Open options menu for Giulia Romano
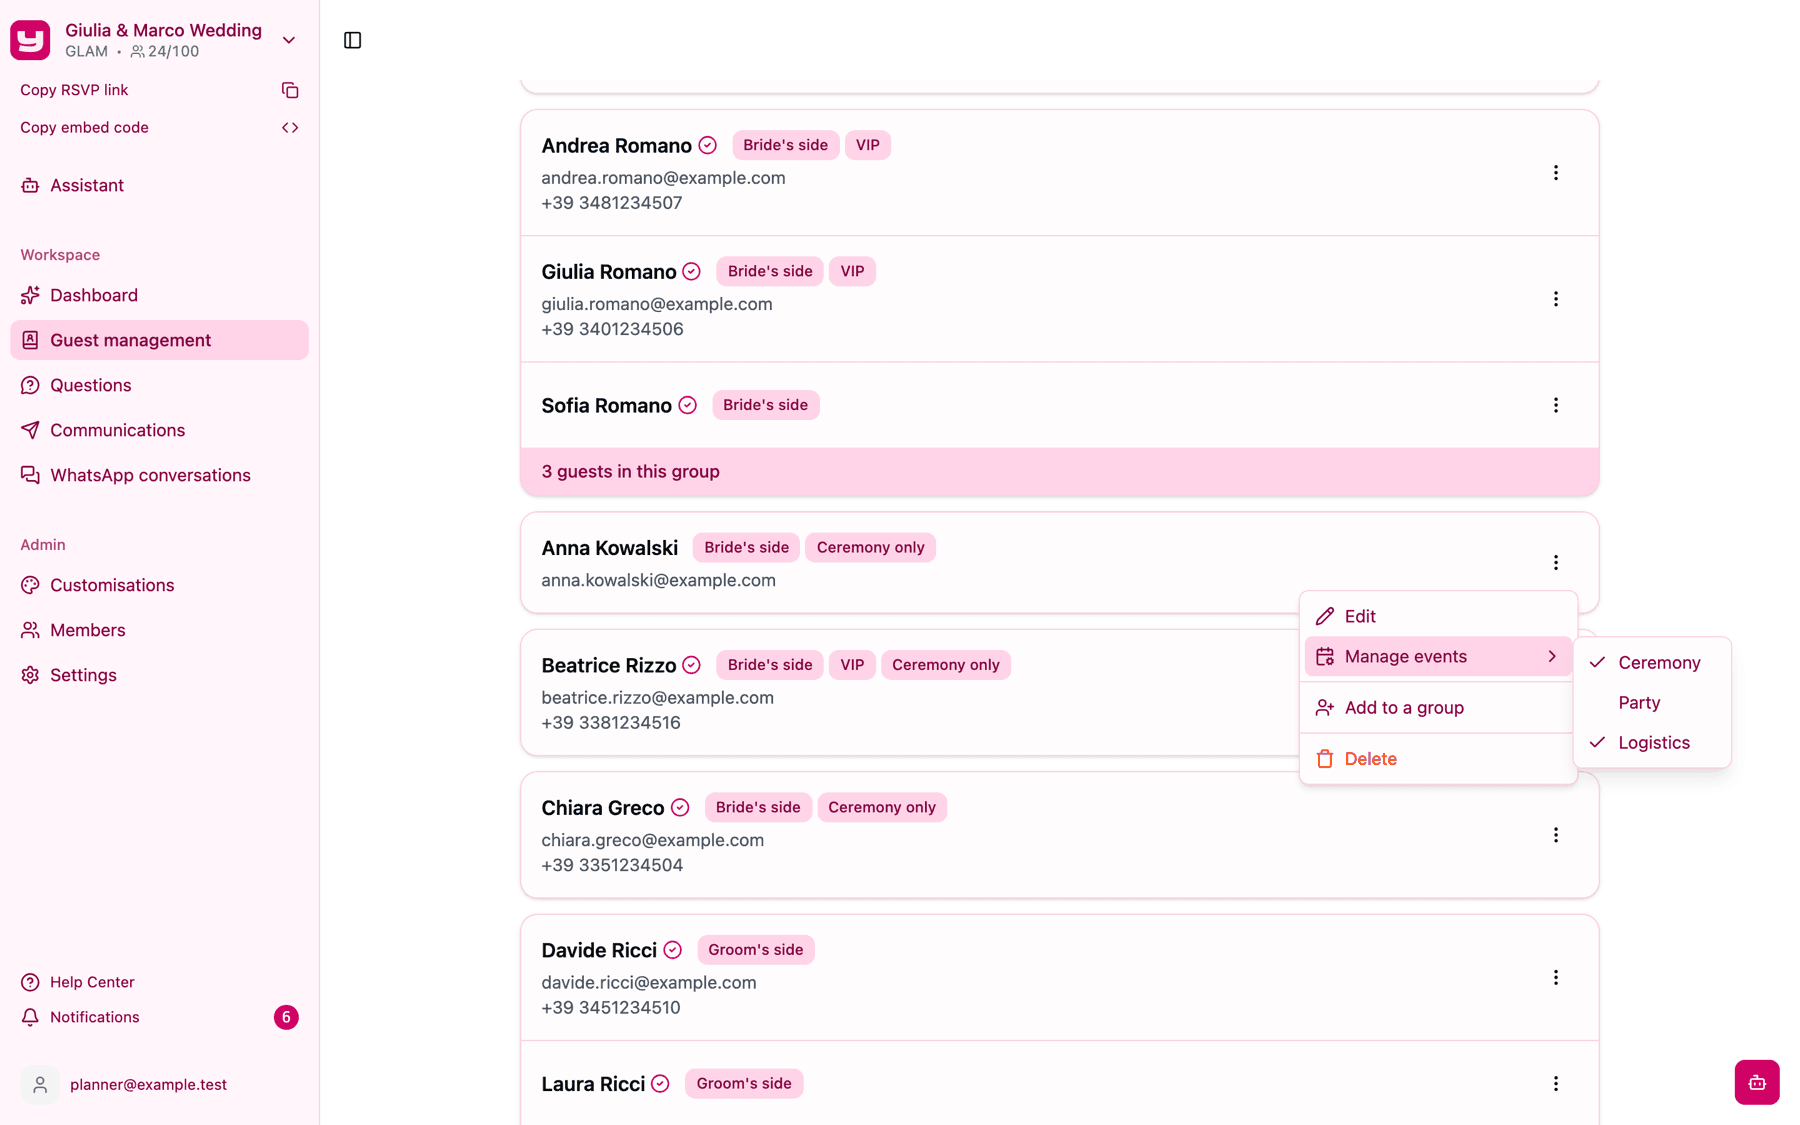The height and width of the screenshot is (1125, 1800). (1556, 299)
